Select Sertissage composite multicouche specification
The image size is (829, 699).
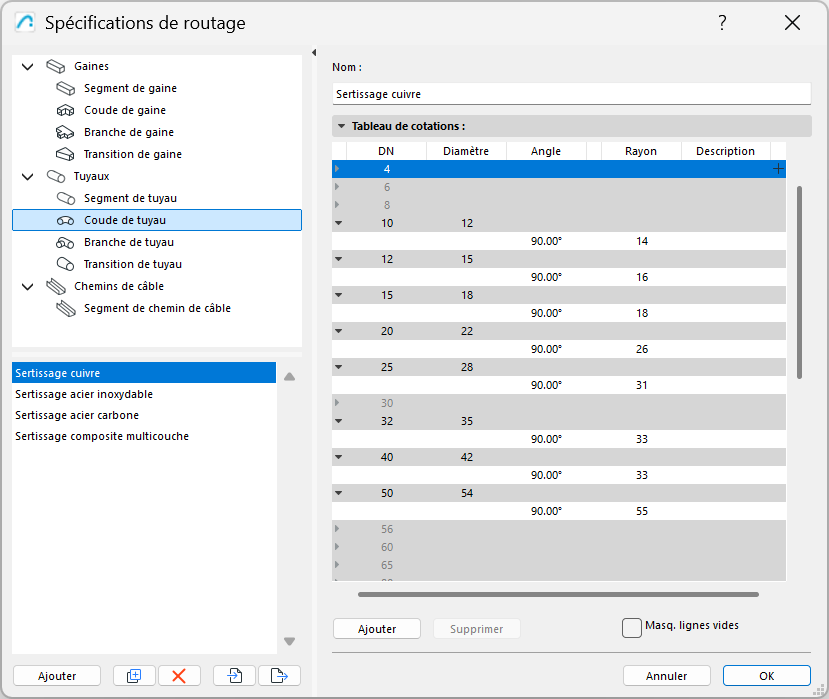tap(102, 436)
